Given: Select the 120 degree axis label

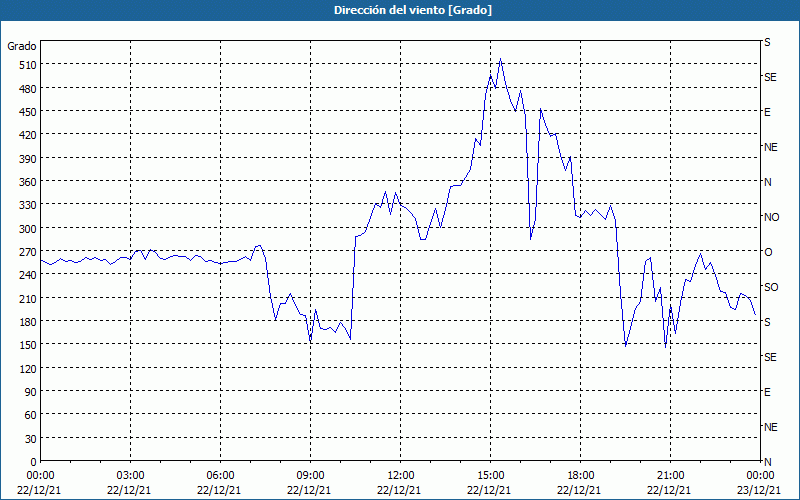Looking at the screenshot, I should 27,369.
